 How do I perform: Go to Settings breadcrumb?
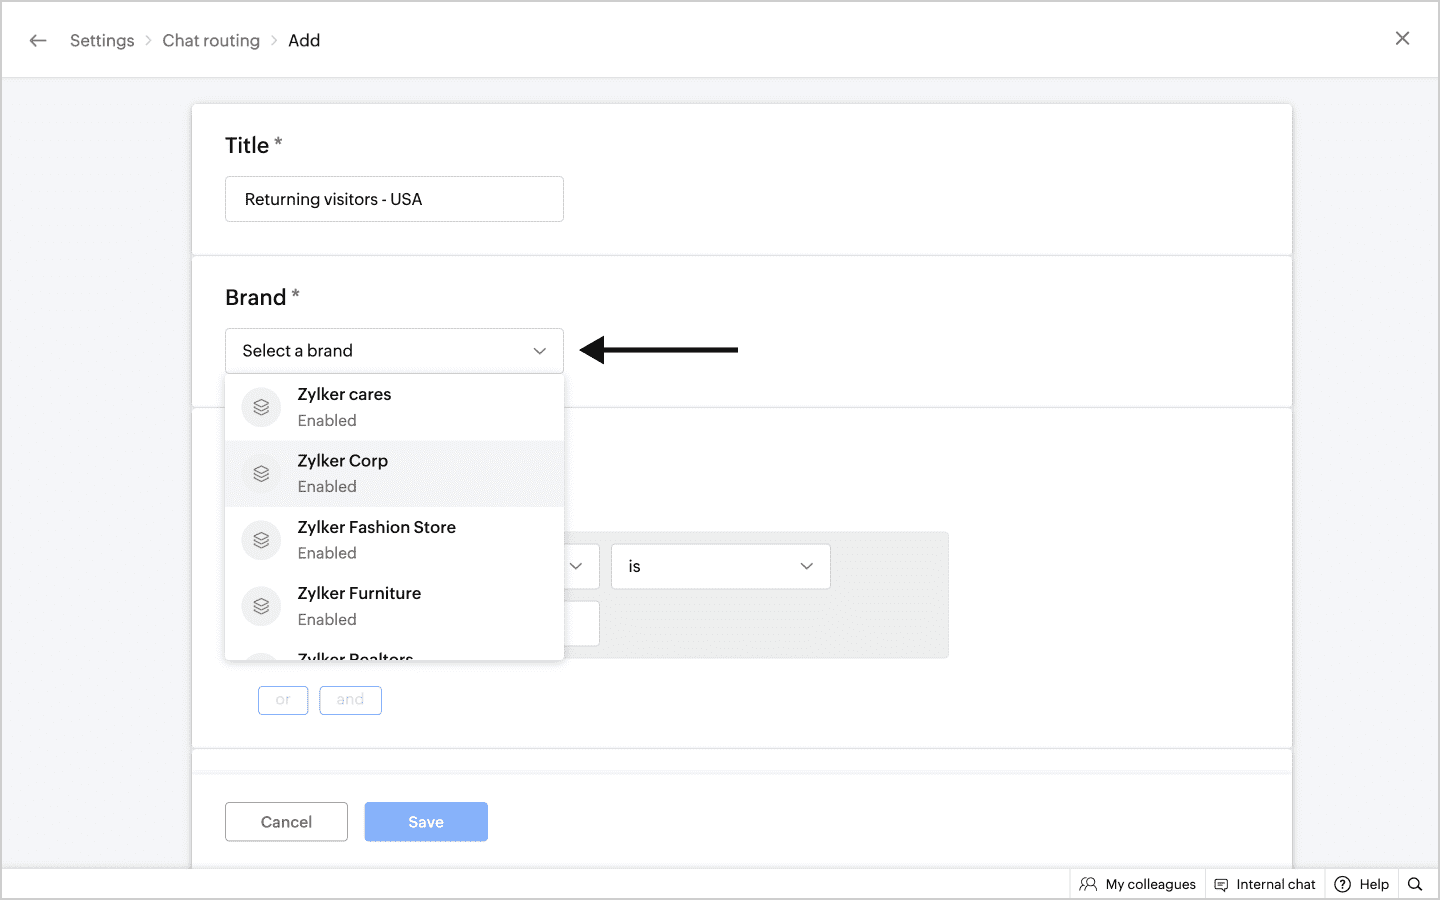point(102,40)
